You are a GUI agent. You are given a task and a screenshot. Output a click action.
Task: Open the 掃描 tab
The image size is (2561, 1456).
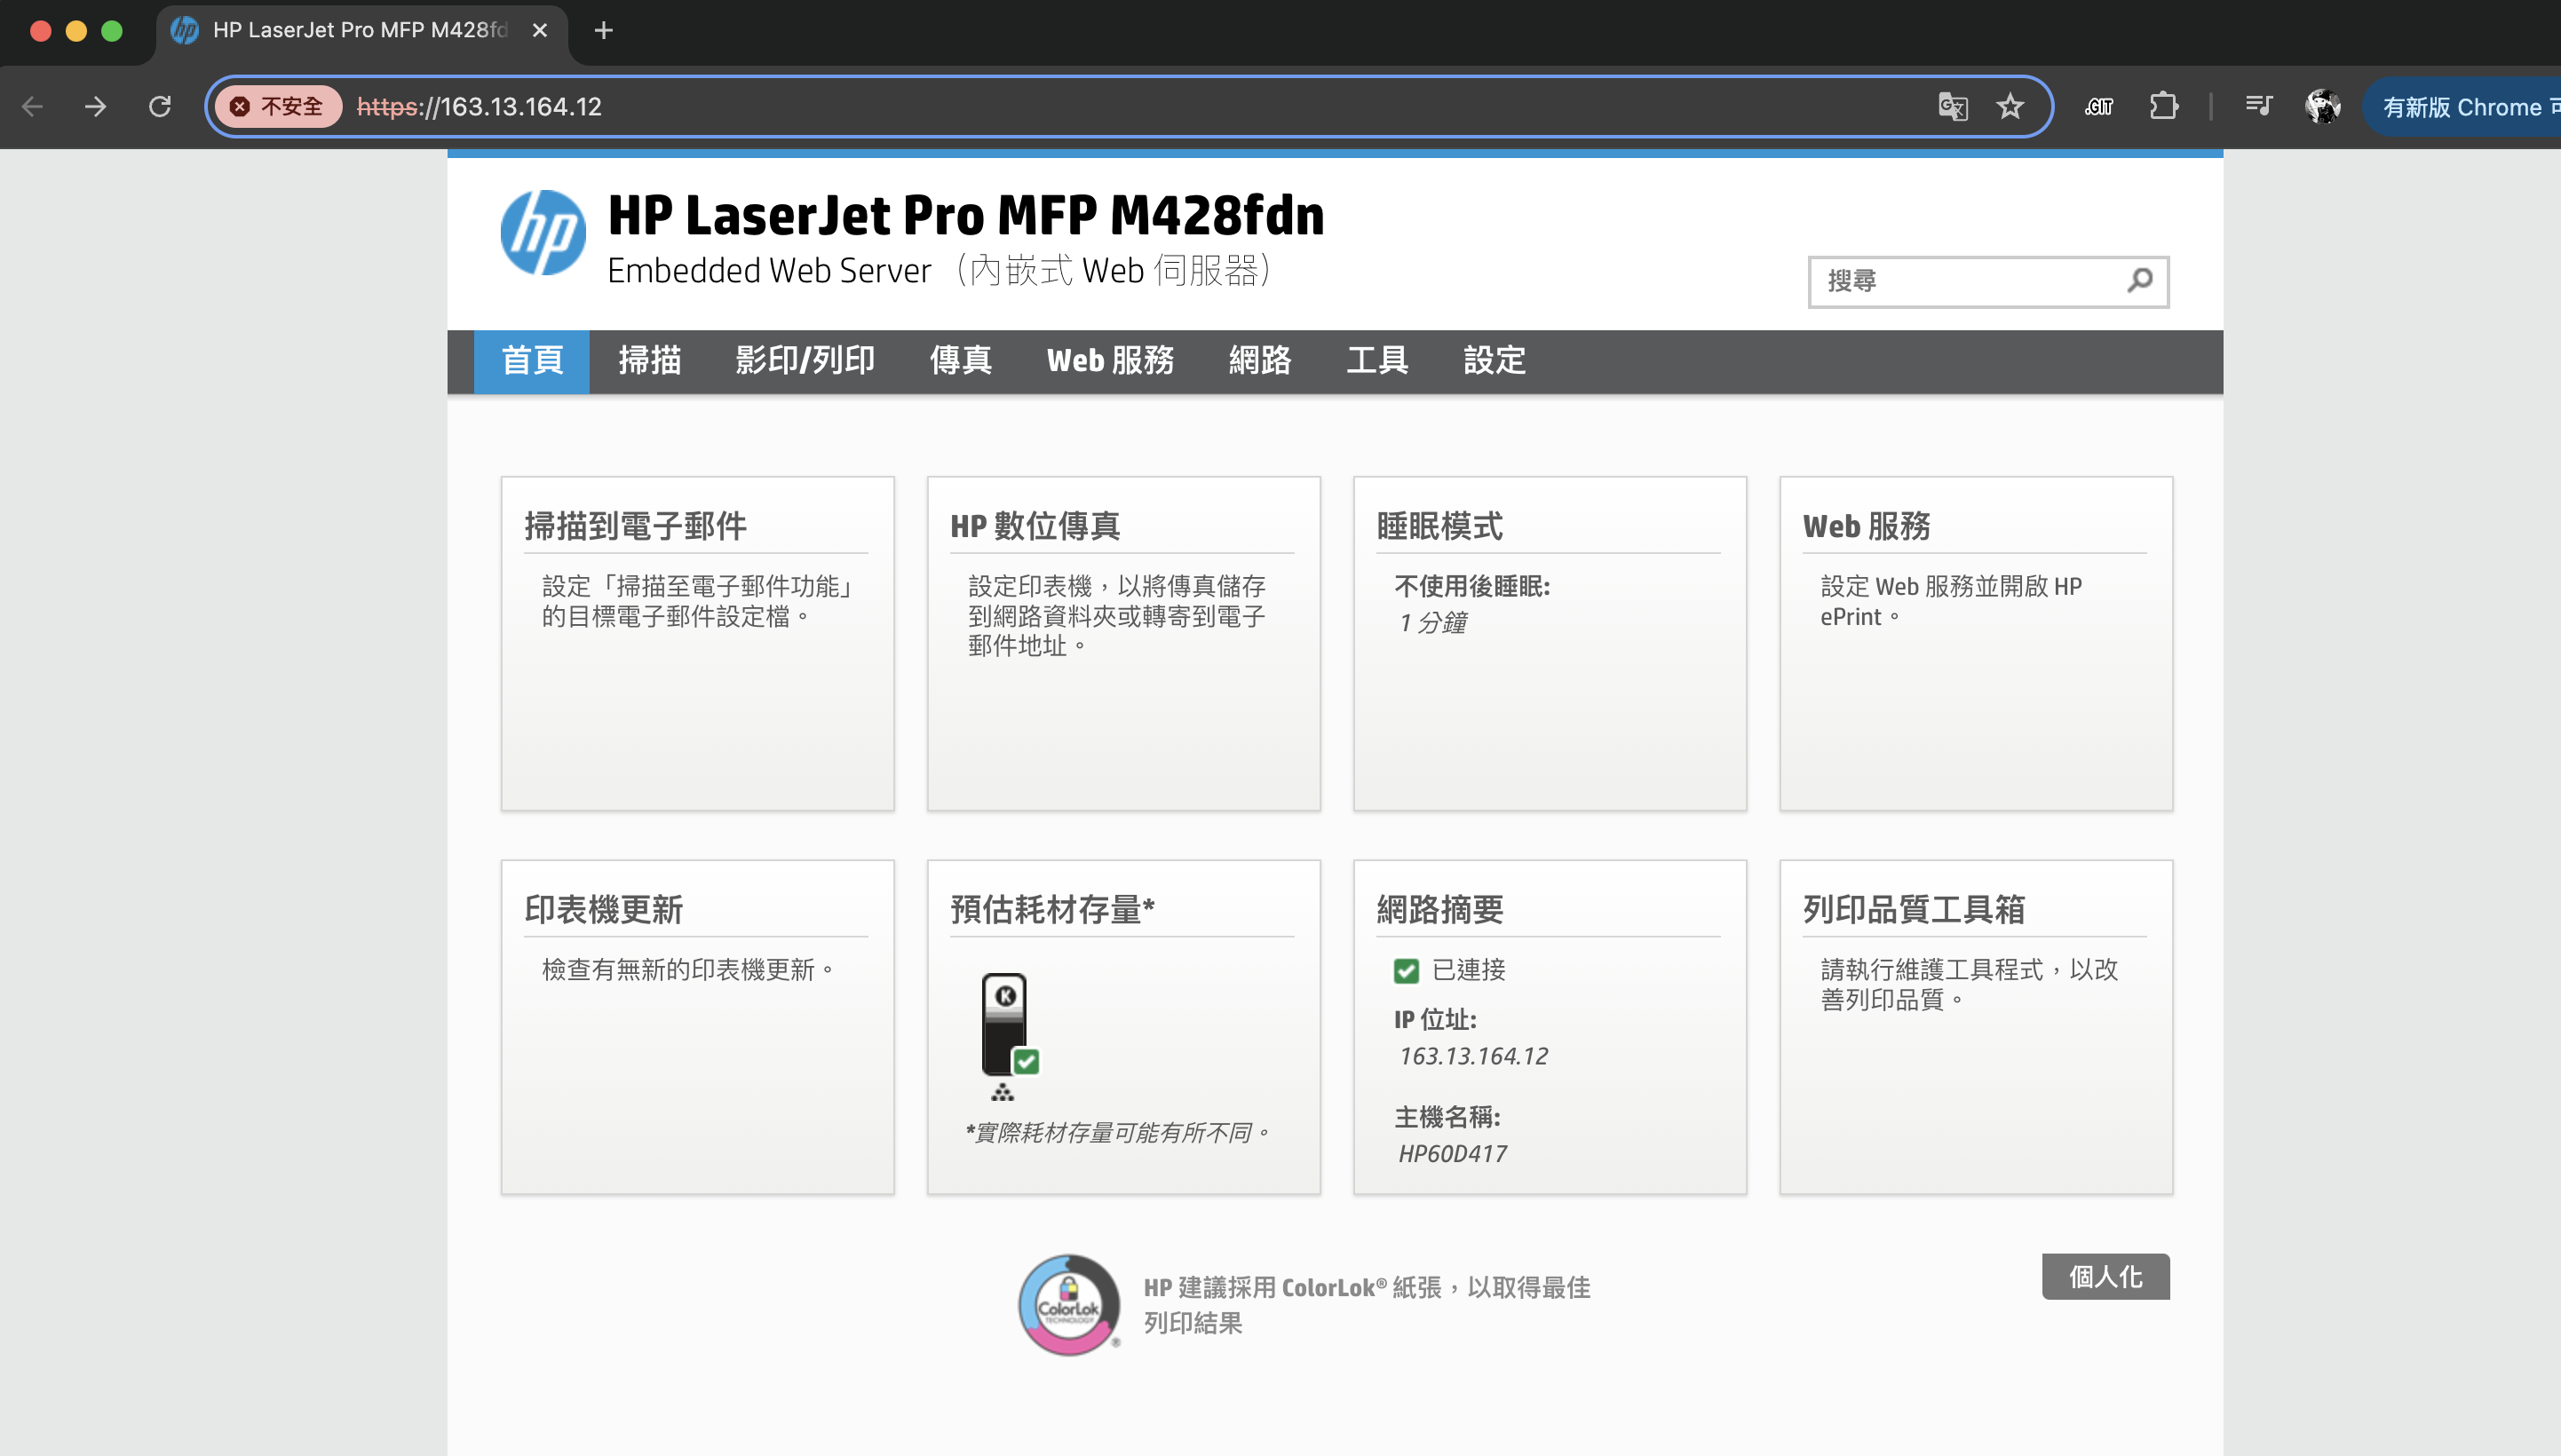tap(650, 361)
